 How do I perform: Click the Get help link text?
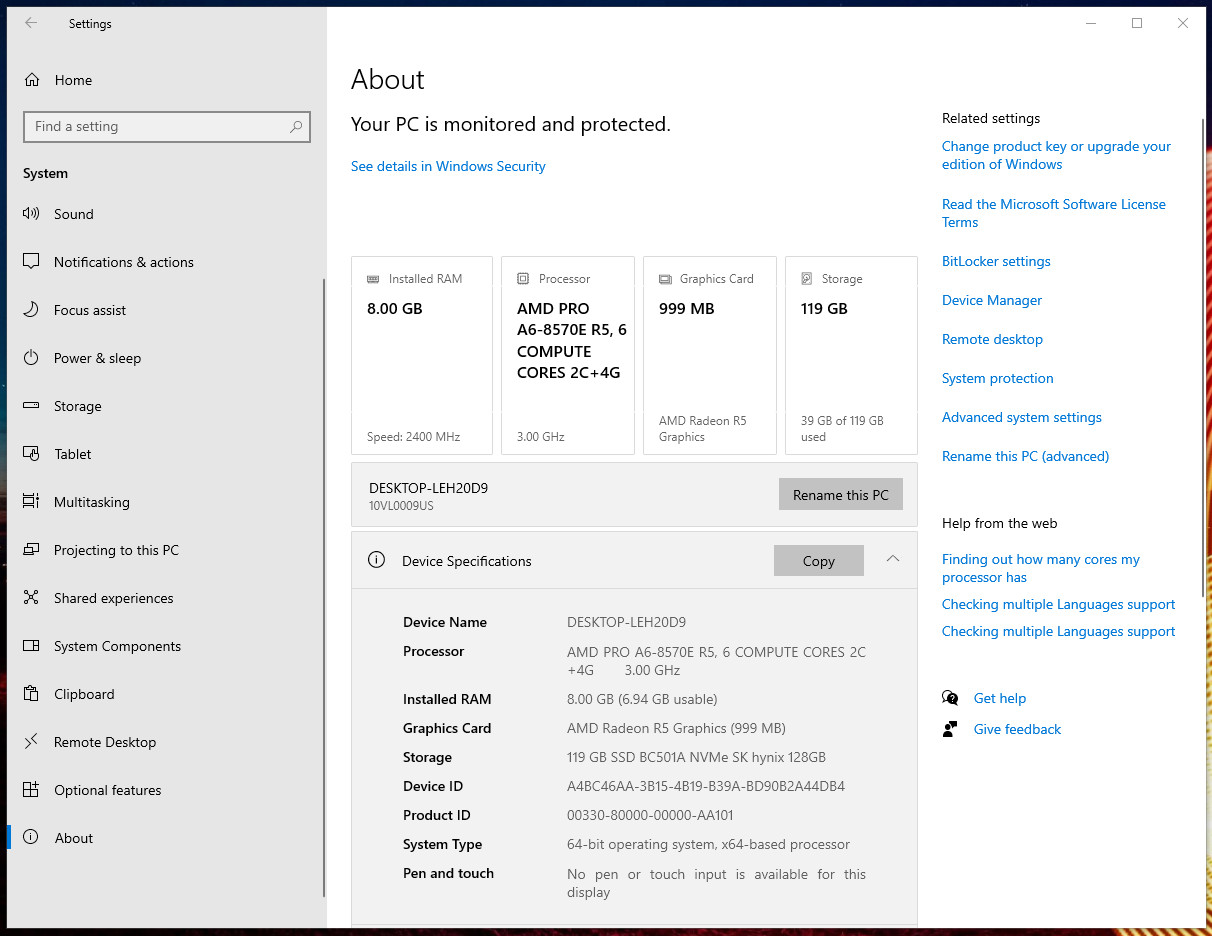pos(1000,698)
